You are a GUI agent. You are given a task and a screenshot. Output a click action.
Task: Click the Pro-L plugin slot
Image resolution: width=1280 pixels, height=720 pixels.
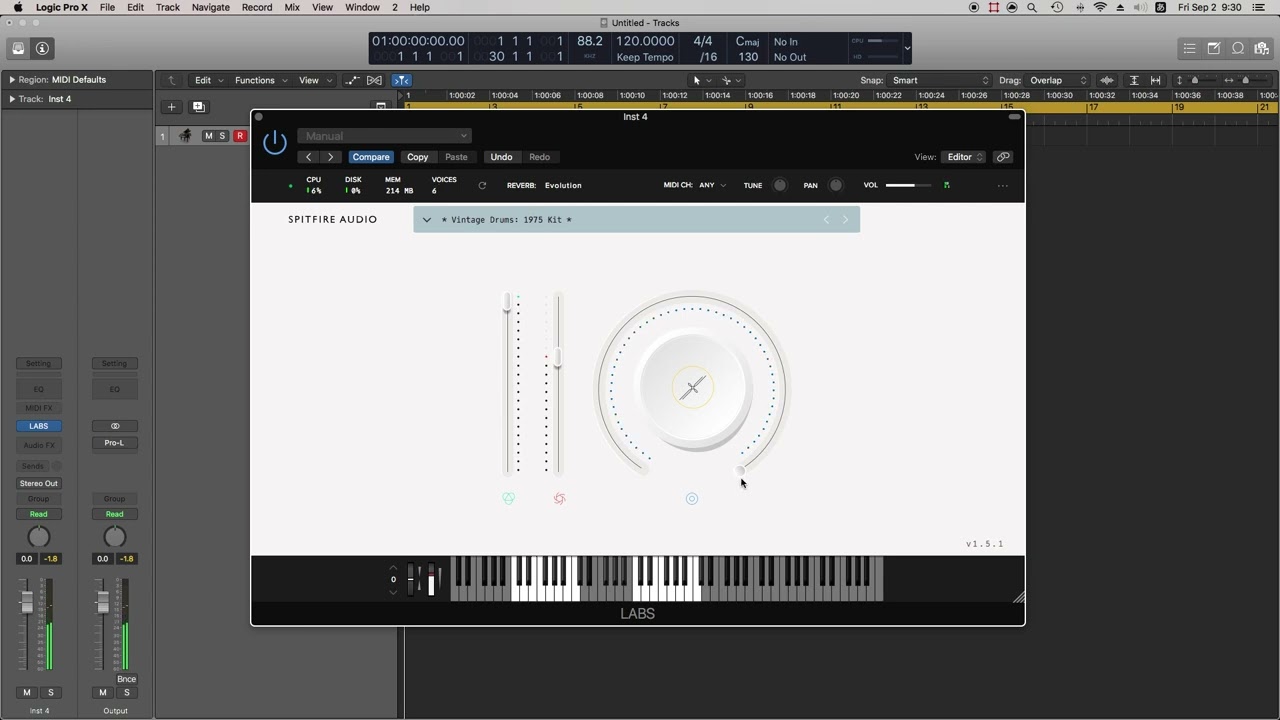pos(115,443)
